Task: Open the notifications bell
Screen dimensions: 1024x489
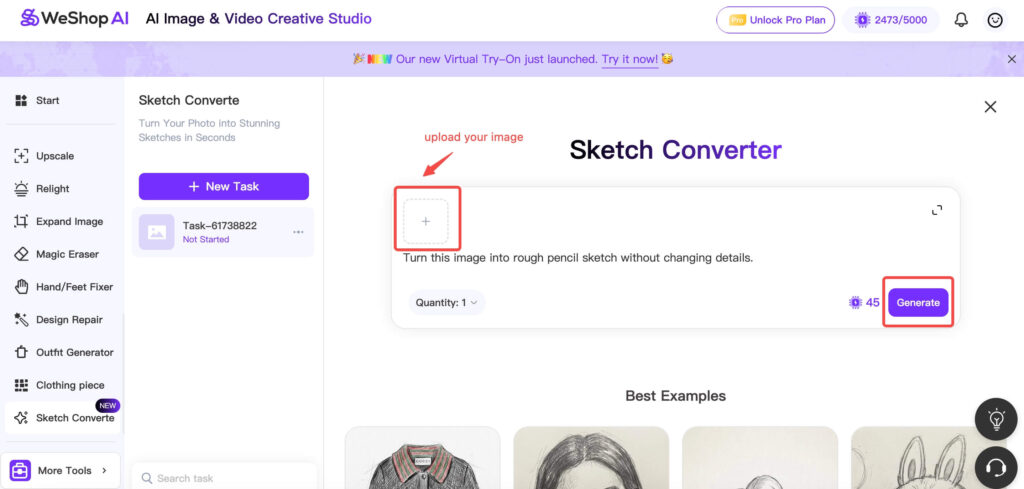Action: click(961, 20)
